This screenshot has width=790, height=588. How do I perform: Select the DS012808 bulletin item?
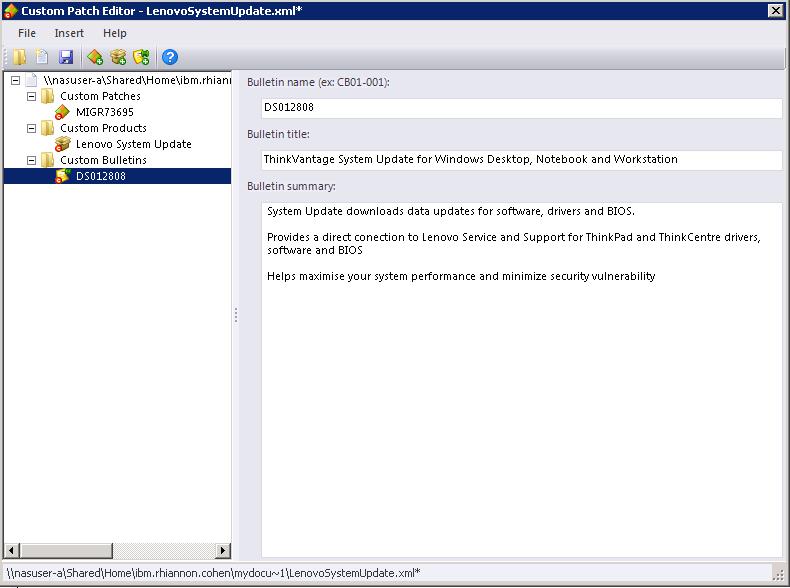[101, 176]
